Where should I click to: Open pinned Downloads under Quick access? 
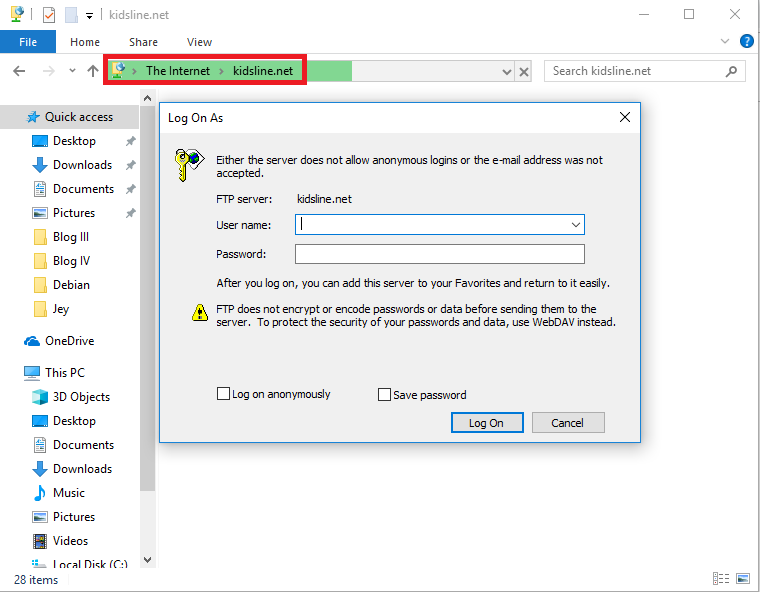click(x=82, y=165)
